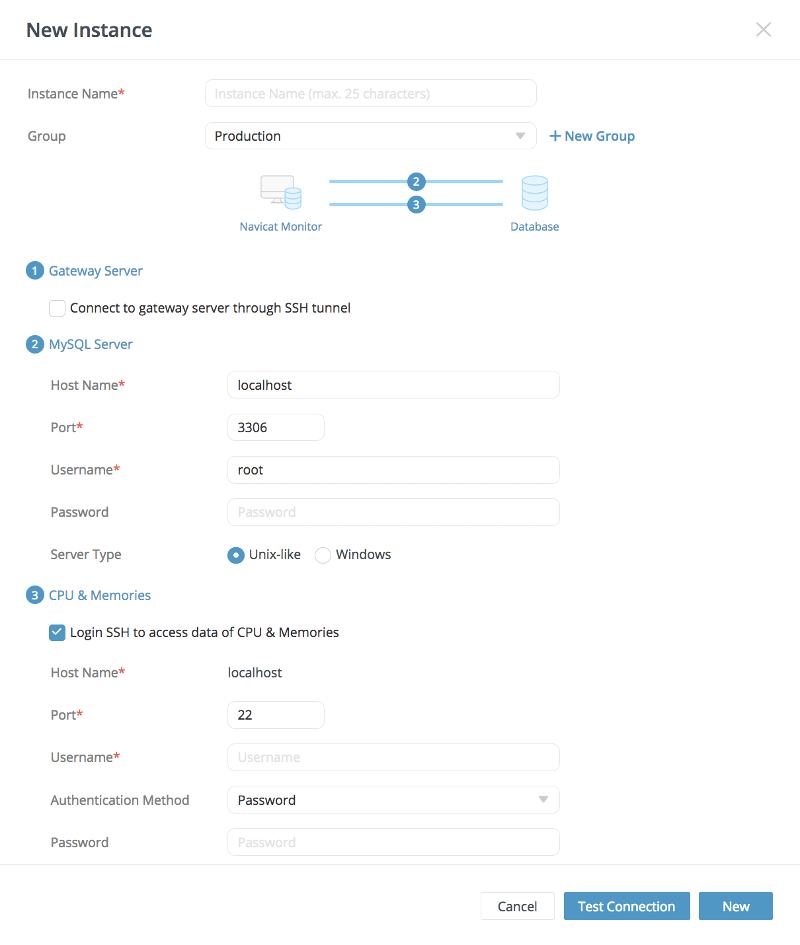Click the New button
Screen dimensions: 800x945
click(x=735, y=906)
